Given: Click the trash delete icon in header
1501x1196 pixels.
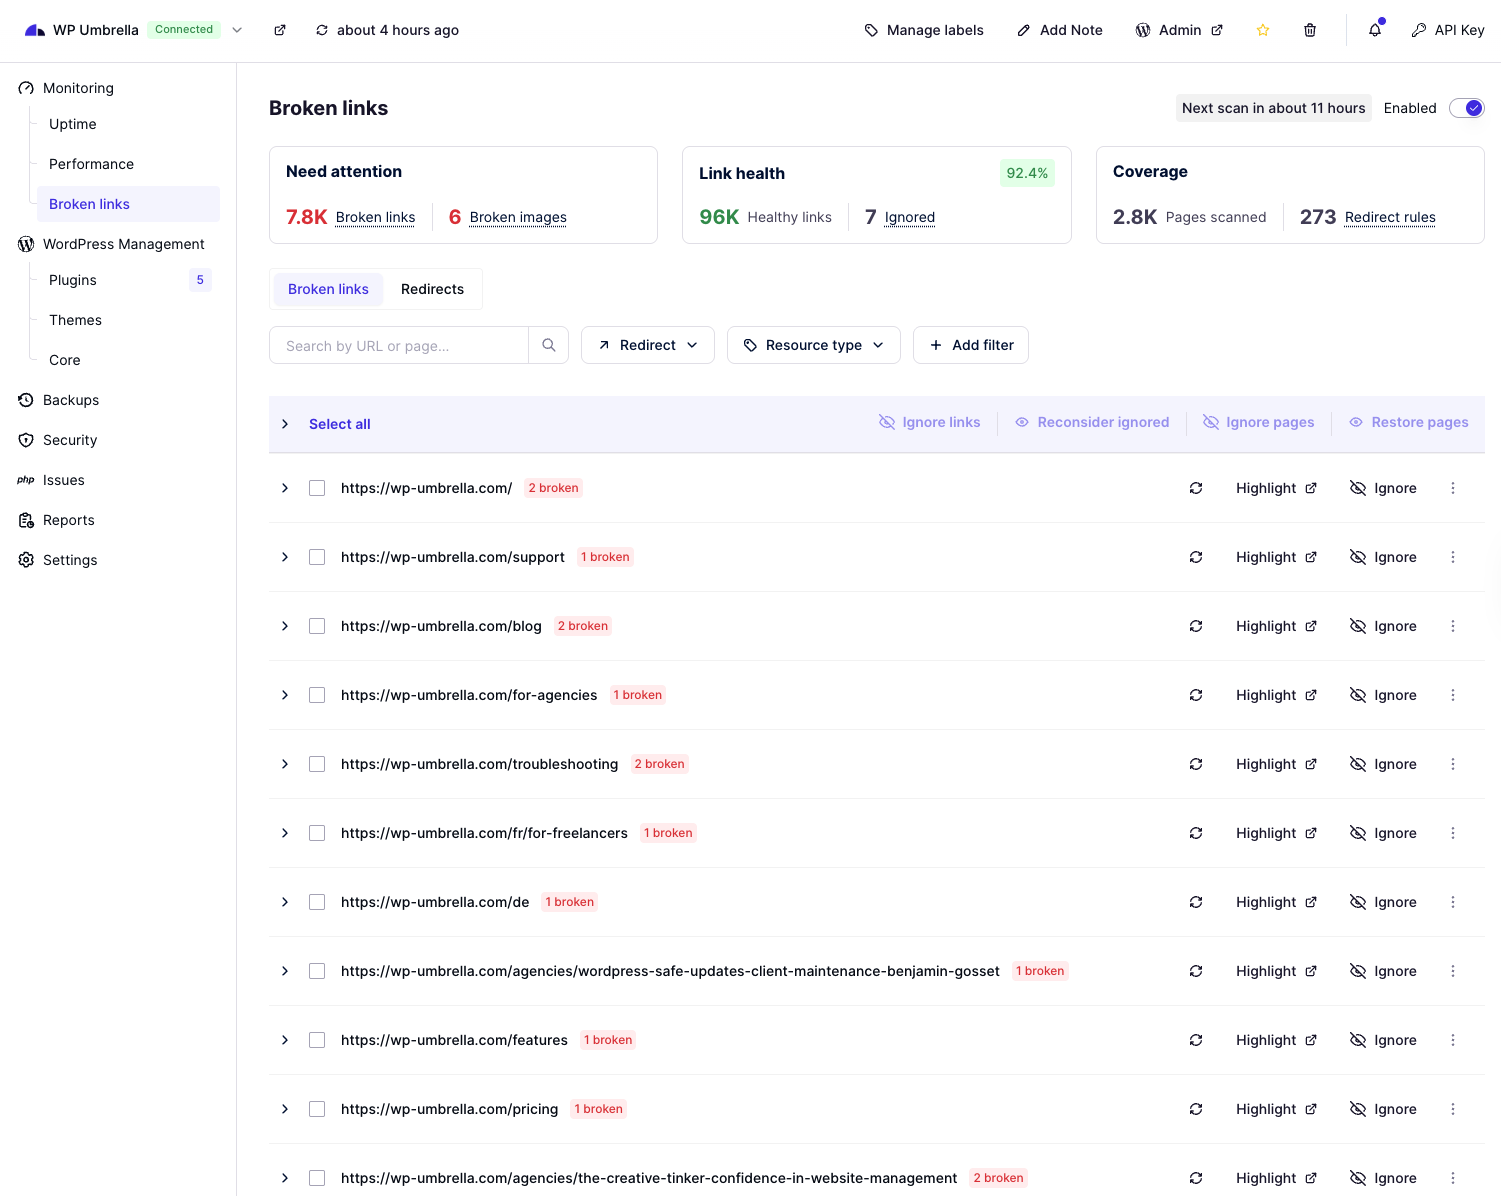Looking at the screenshot, I should coord(1310,30).
